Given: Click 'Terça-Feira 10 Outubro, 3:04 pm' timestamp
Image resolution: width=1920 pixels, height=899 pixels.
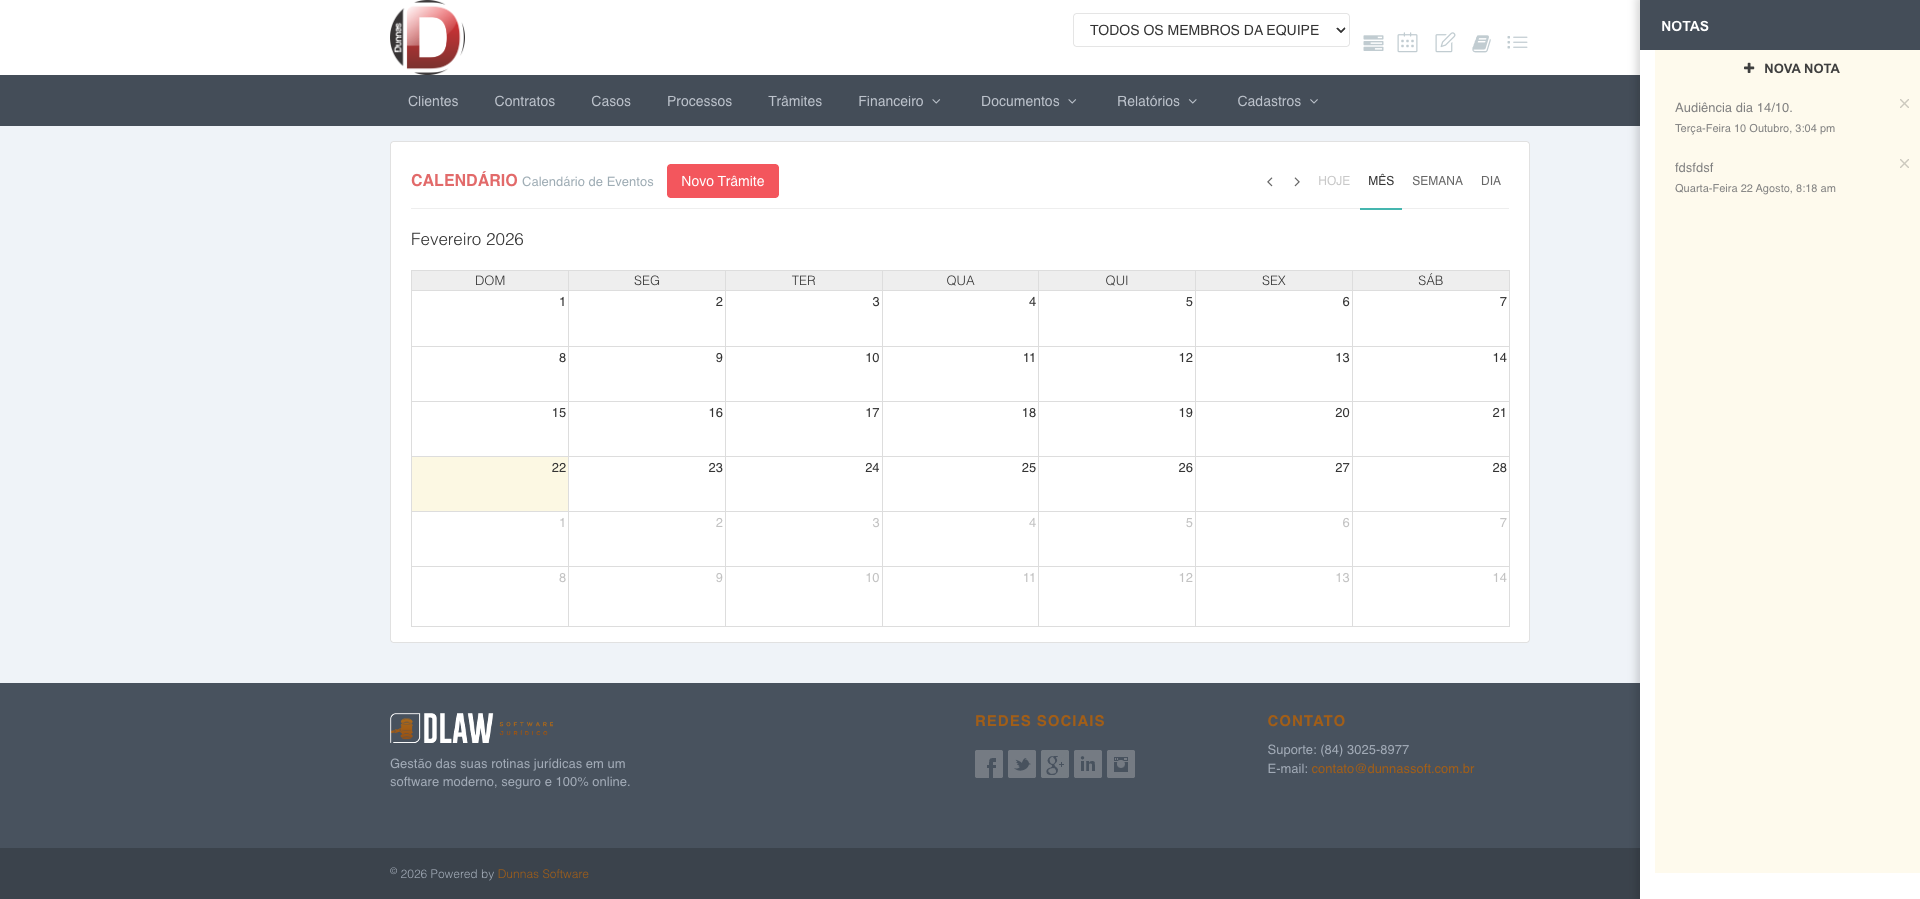Looking at the screenshot, I should (x=1755, y=128).
